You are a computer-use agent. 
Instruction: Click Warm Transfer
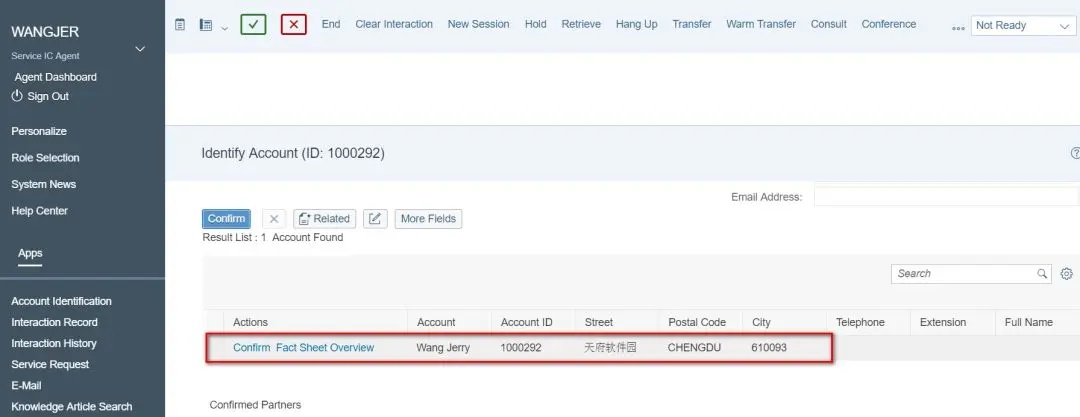[x=760, y=24]
